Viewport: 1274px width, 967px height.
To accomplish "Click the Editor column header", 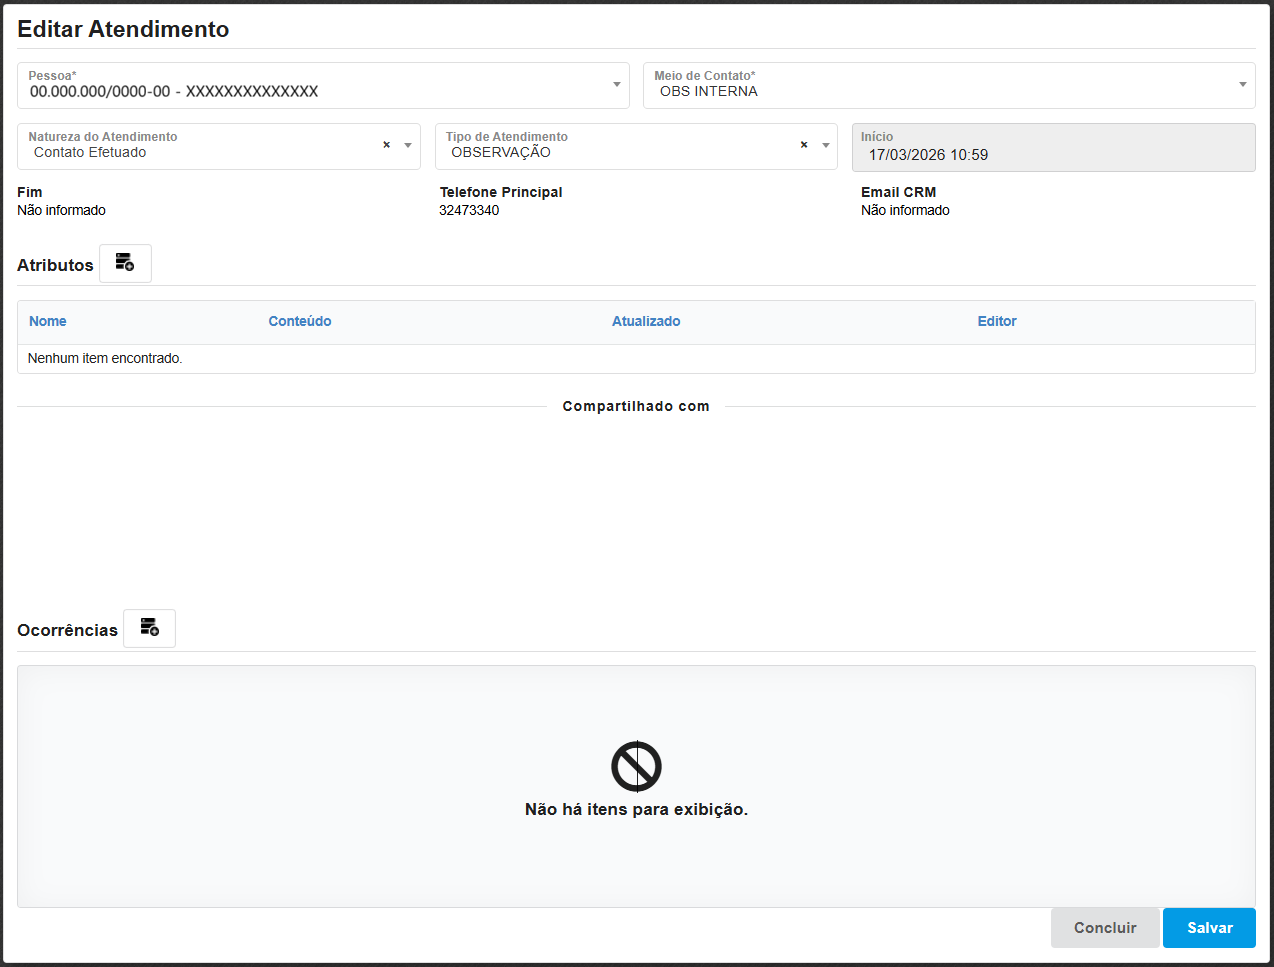I will [996, 321].
